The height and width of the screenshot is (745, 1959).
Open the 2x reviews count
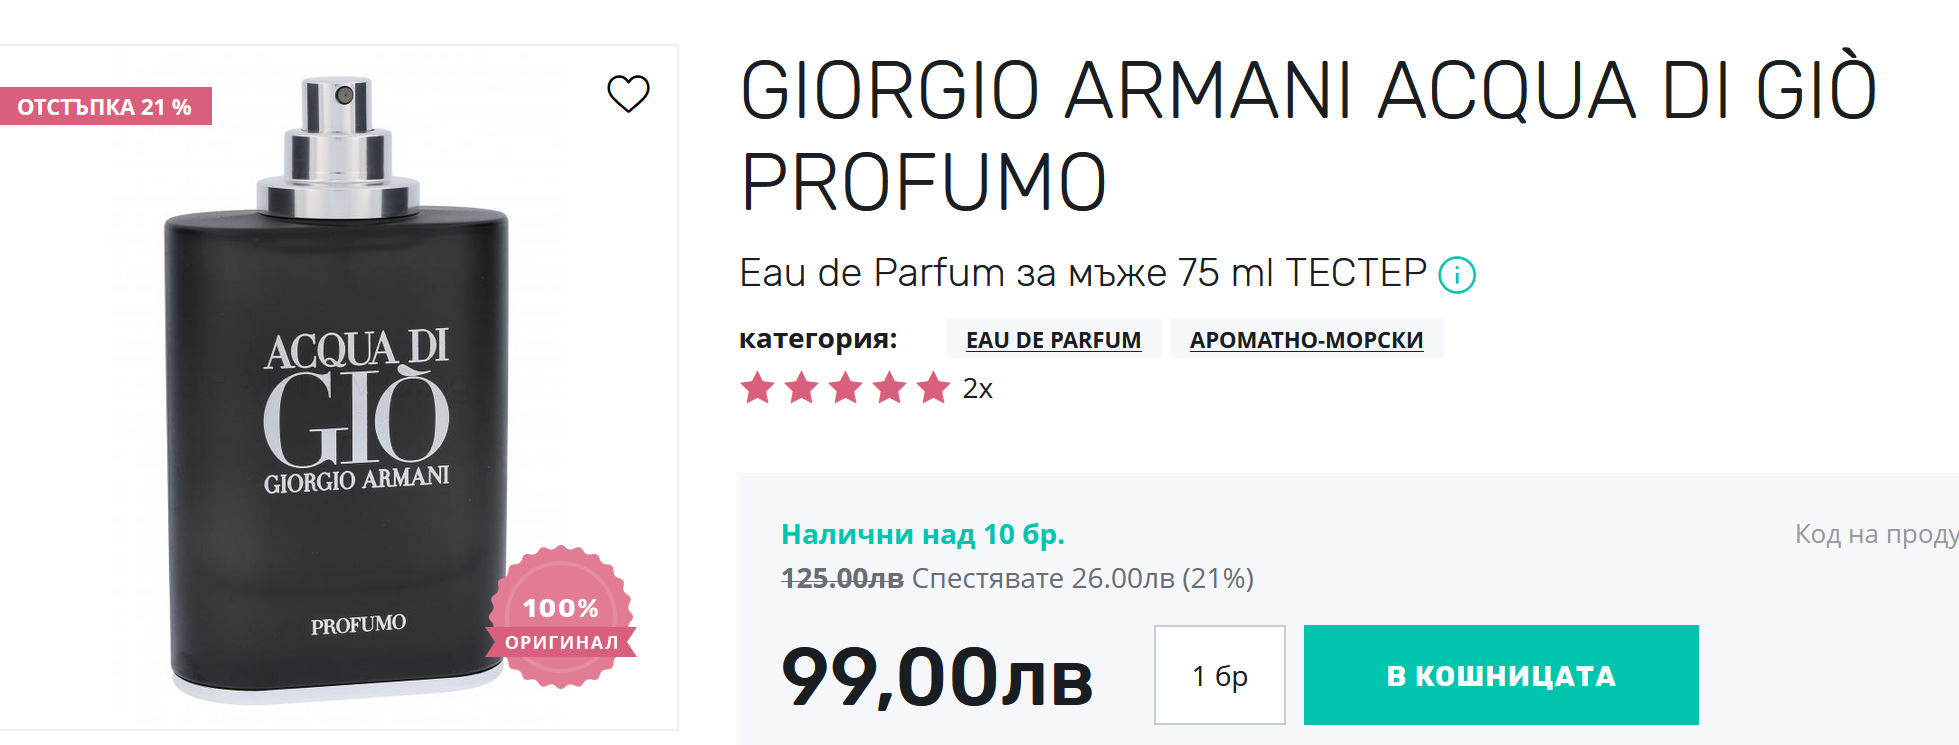(x=977, y=389)
